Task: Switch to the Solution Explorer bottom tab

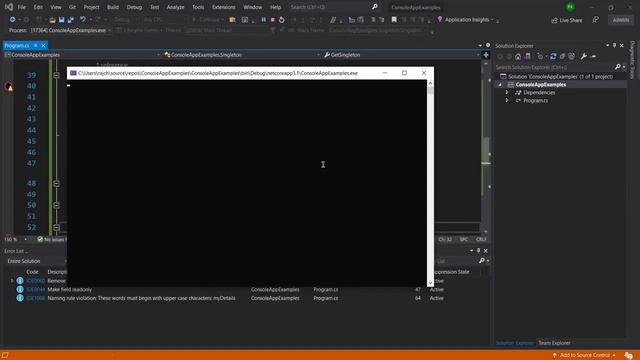Action: tap(514, 343)
